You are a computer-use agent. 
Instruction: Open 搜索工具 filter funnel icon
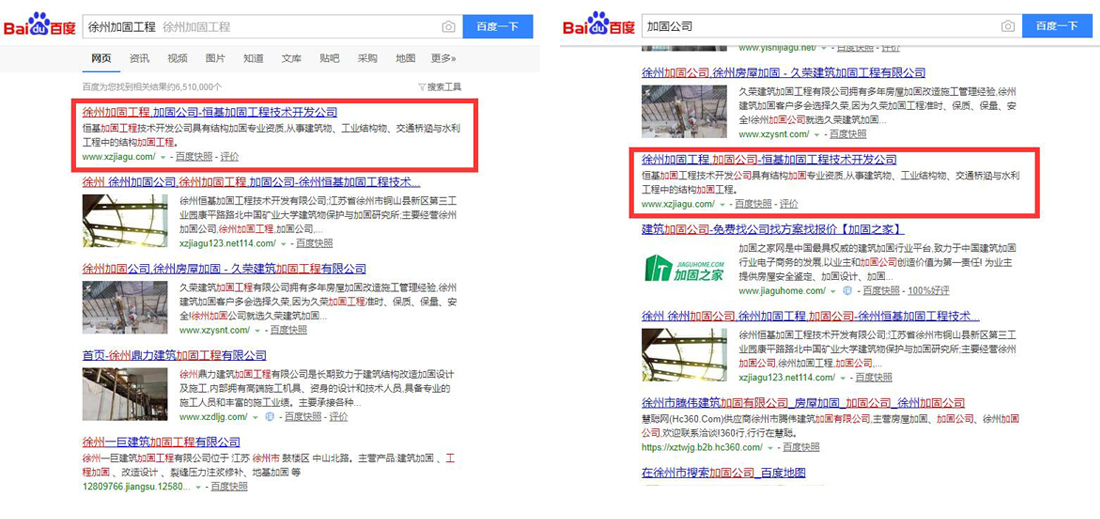tap(421, 87)
